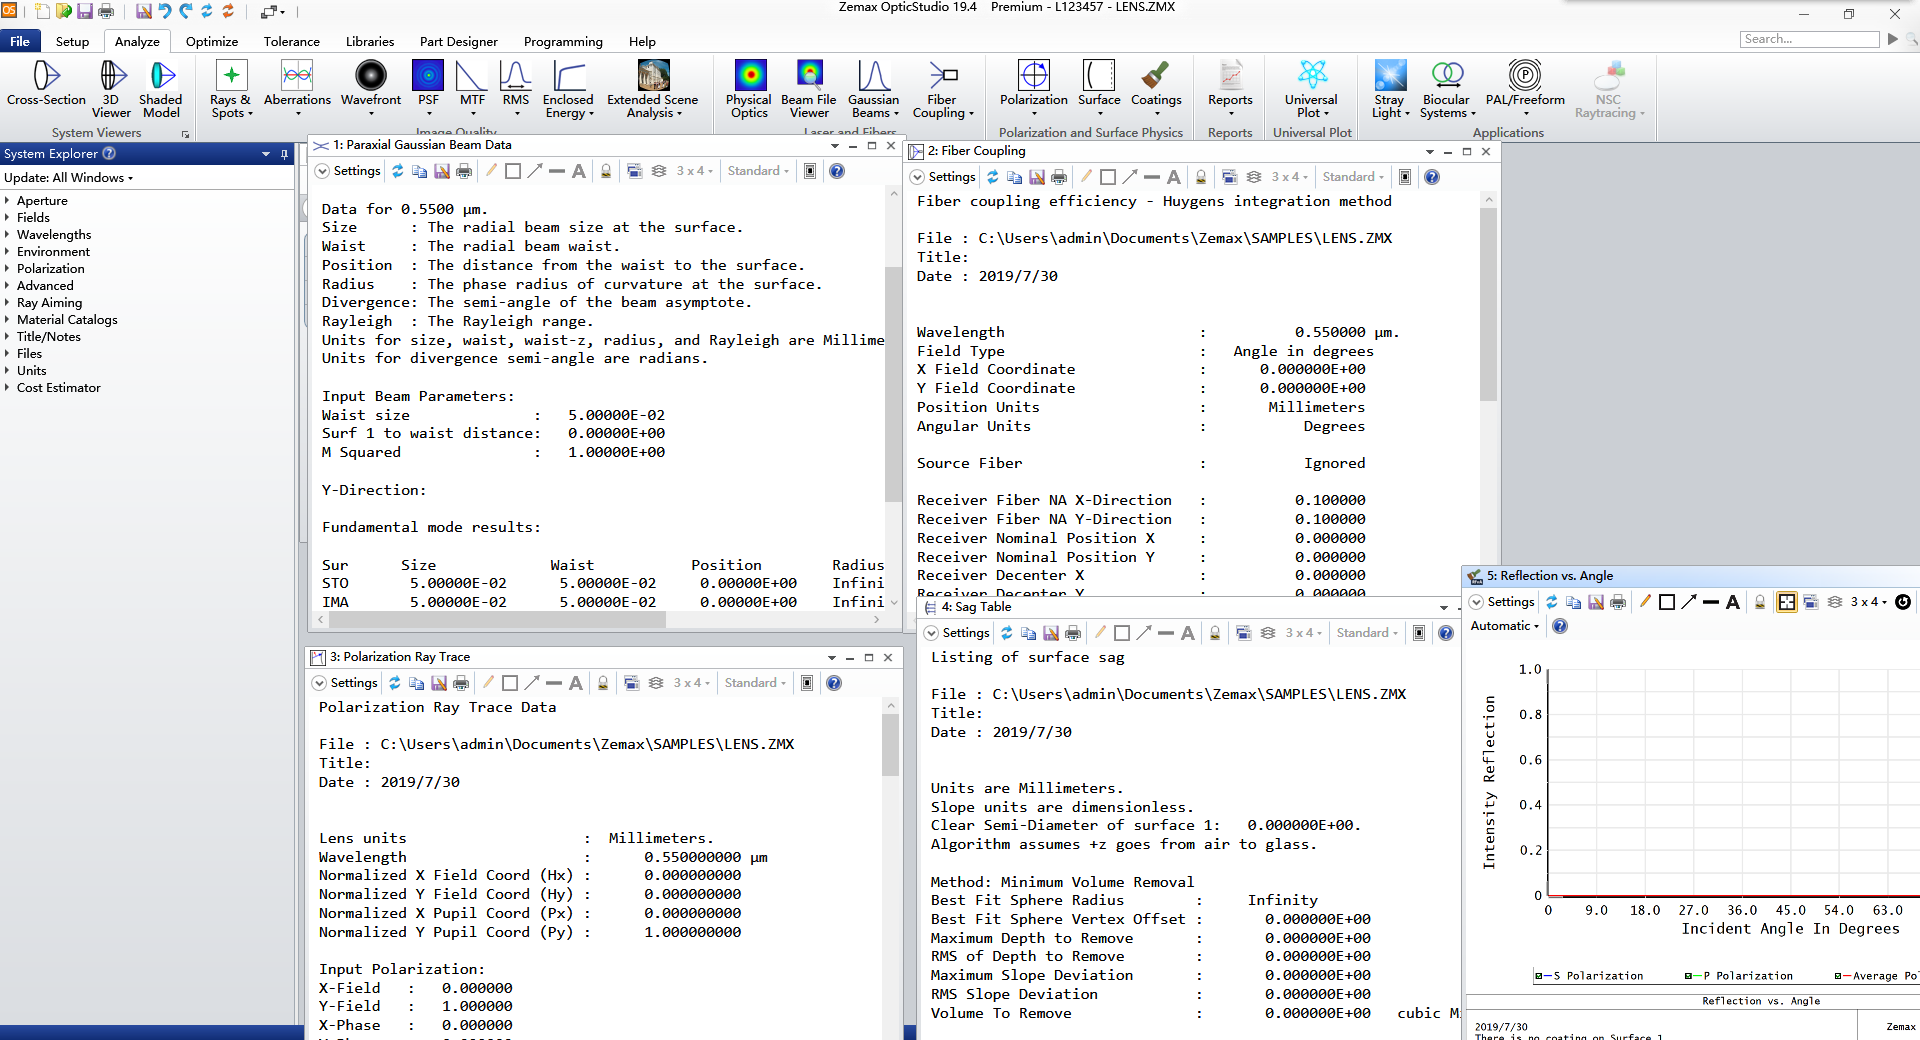Open the Beam File Viewer
The width and height of the screenshot is (1920, 1040).
(x=809, y=89)
